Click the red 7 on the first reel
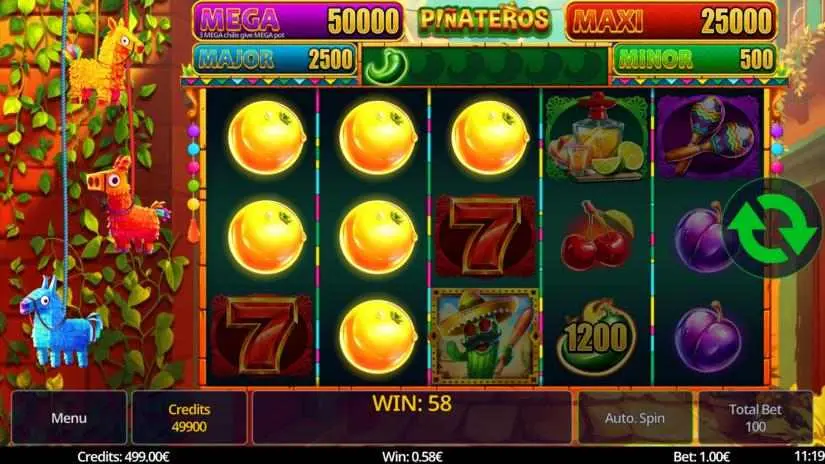This screenshot has height=464, width=825. pos(261,335)
